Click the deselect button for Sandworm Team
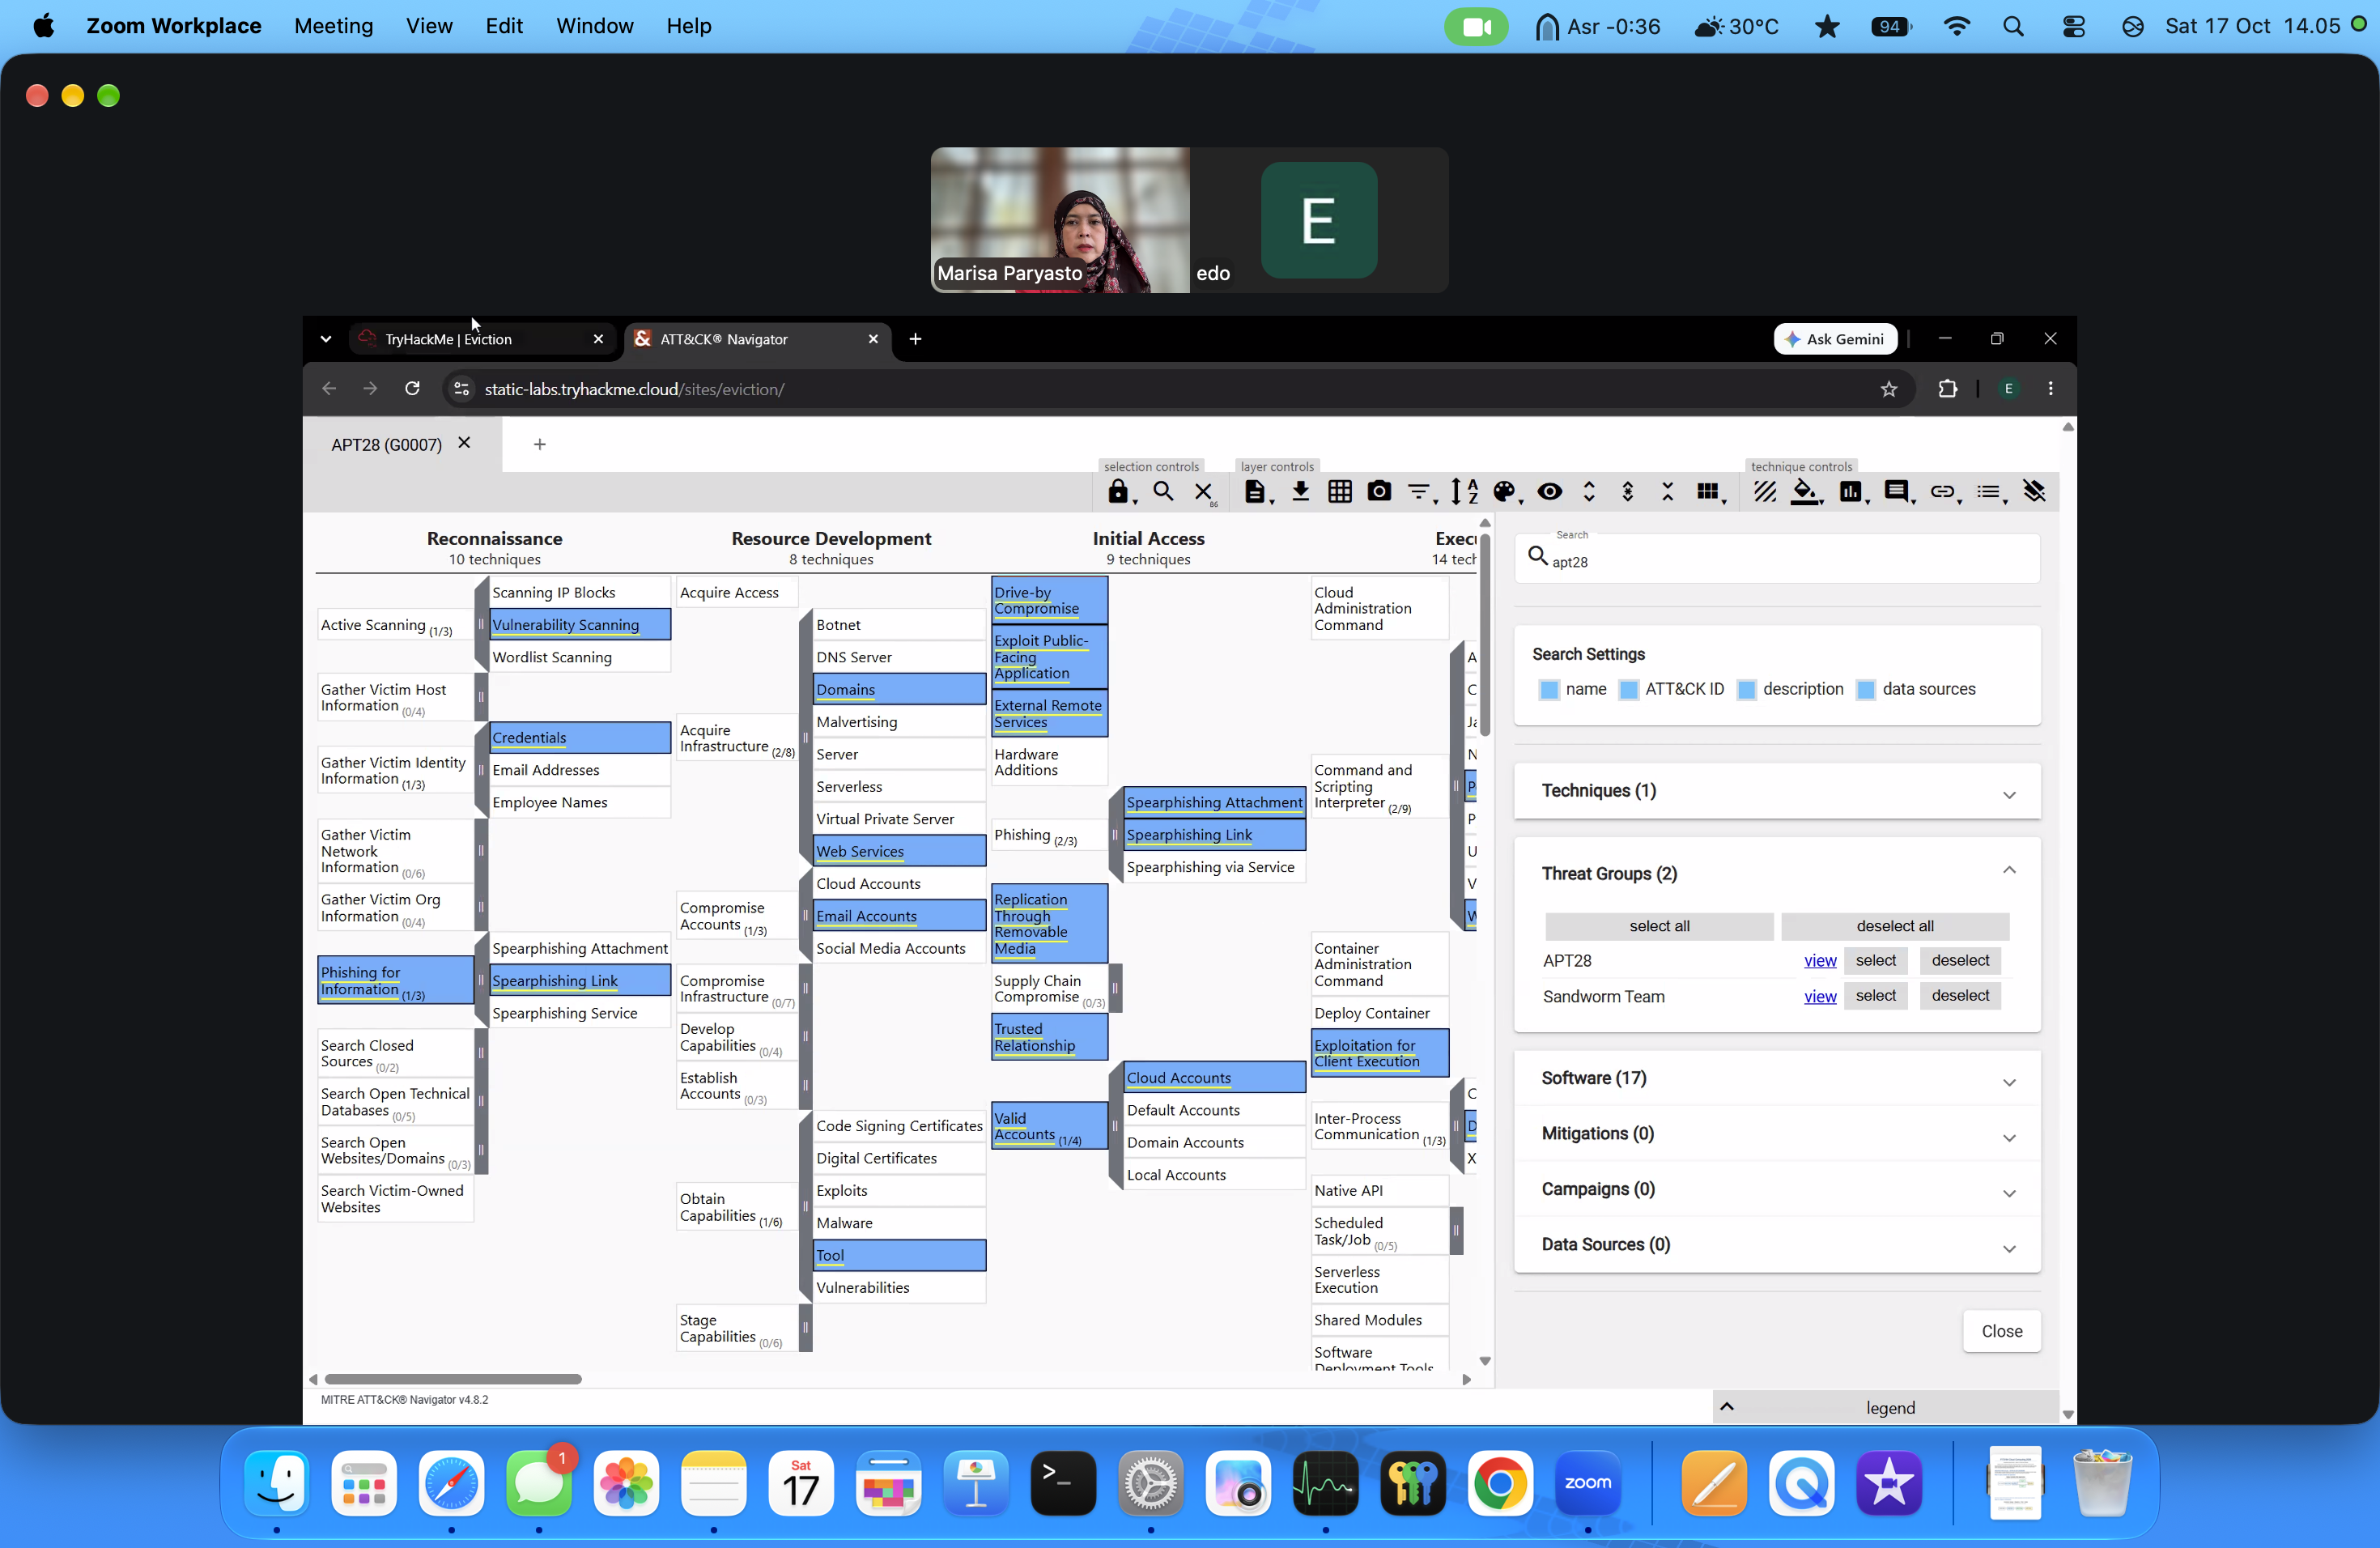2380x1548 pixels. pyautogui.click(x=1960, y=995)
